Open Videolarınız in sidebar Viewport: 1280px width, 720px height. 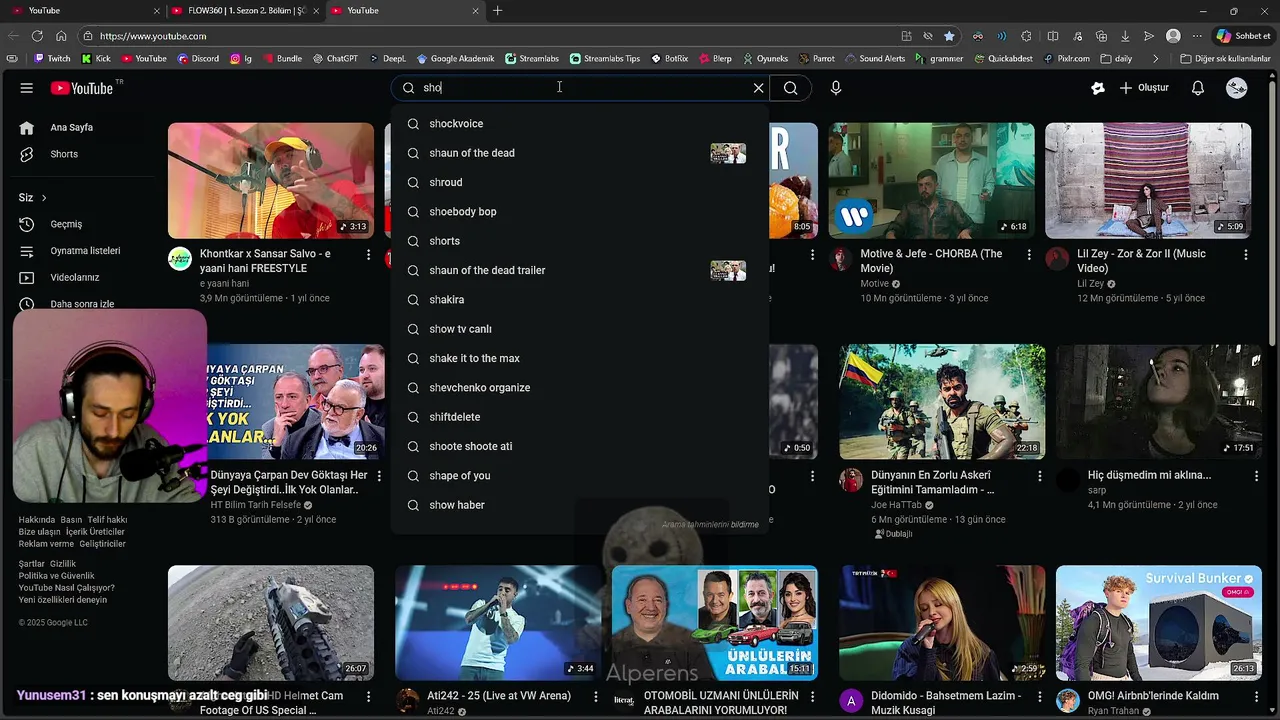click(75, 277)
